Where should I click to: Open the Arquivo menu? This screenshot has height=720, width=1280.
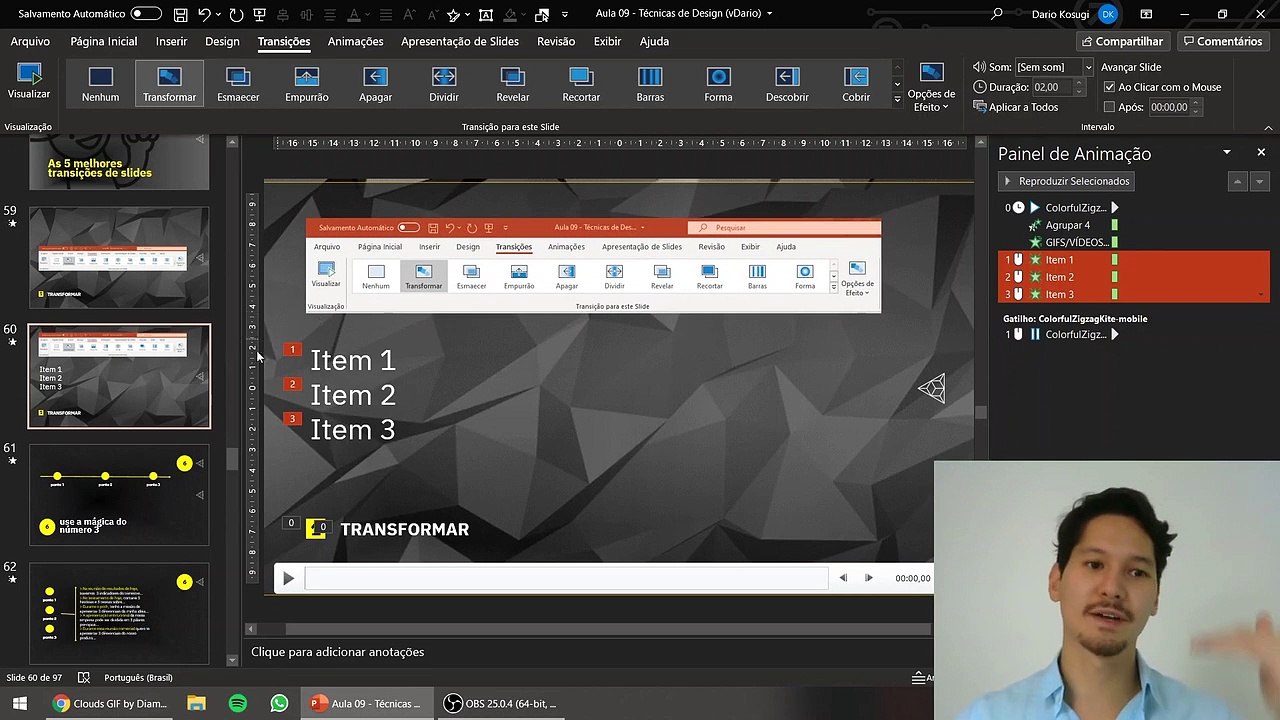click(30, 41)
